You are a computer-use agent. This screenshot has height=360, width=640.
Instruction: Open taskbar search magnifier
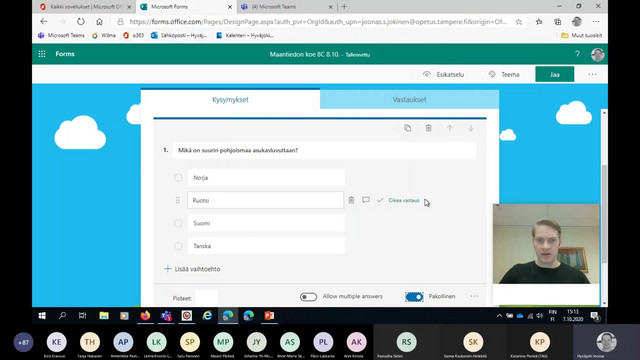click(x=62, y=316)
